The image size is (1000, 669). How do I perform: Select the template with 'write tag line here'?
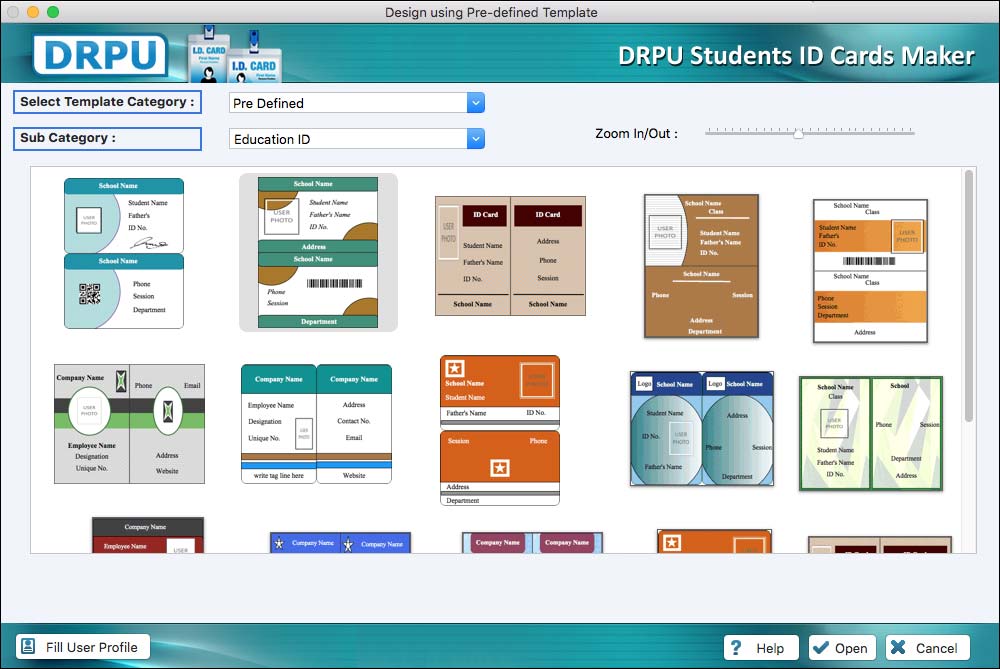(x=316, y=424)
